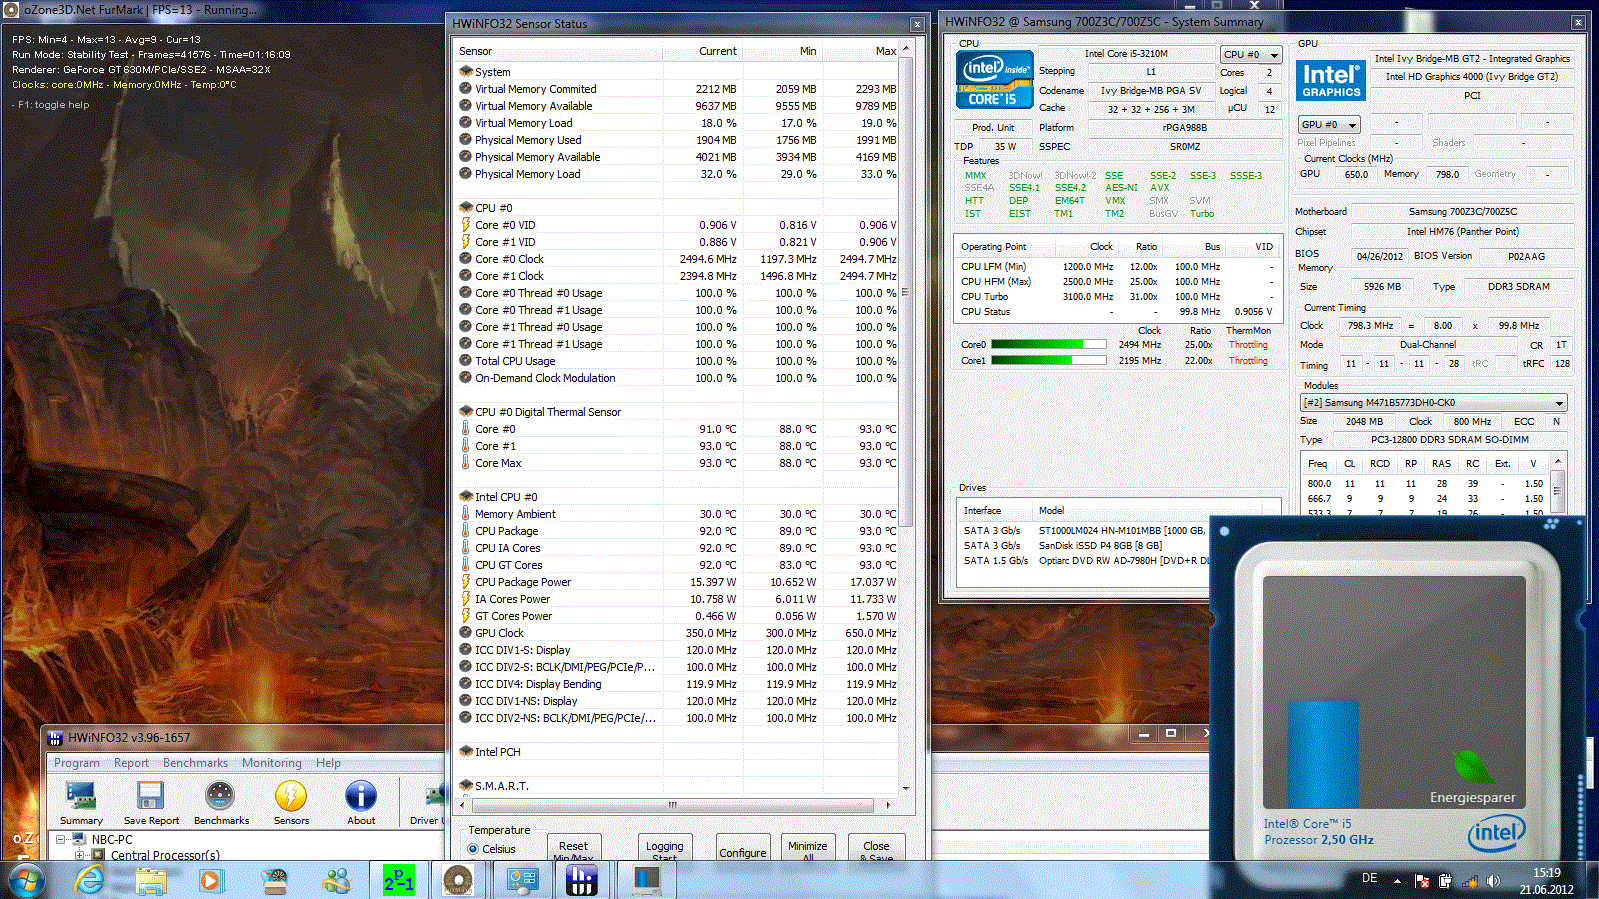Switch to the HWiNFO32 taskbar icon

(581, 881)
